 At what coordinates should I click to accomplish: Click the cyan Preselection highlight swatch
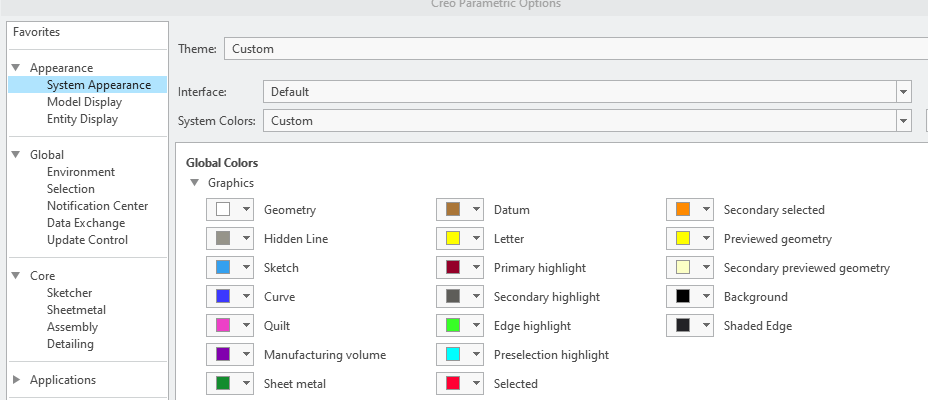(452, 355)
